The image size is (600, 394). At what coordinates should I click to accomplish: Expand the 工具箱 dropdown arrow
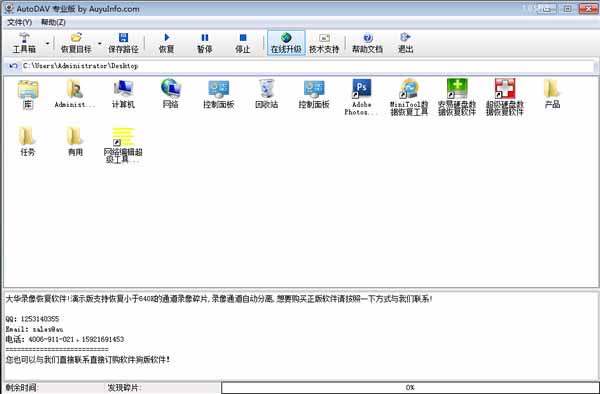[x=47, y=43]
